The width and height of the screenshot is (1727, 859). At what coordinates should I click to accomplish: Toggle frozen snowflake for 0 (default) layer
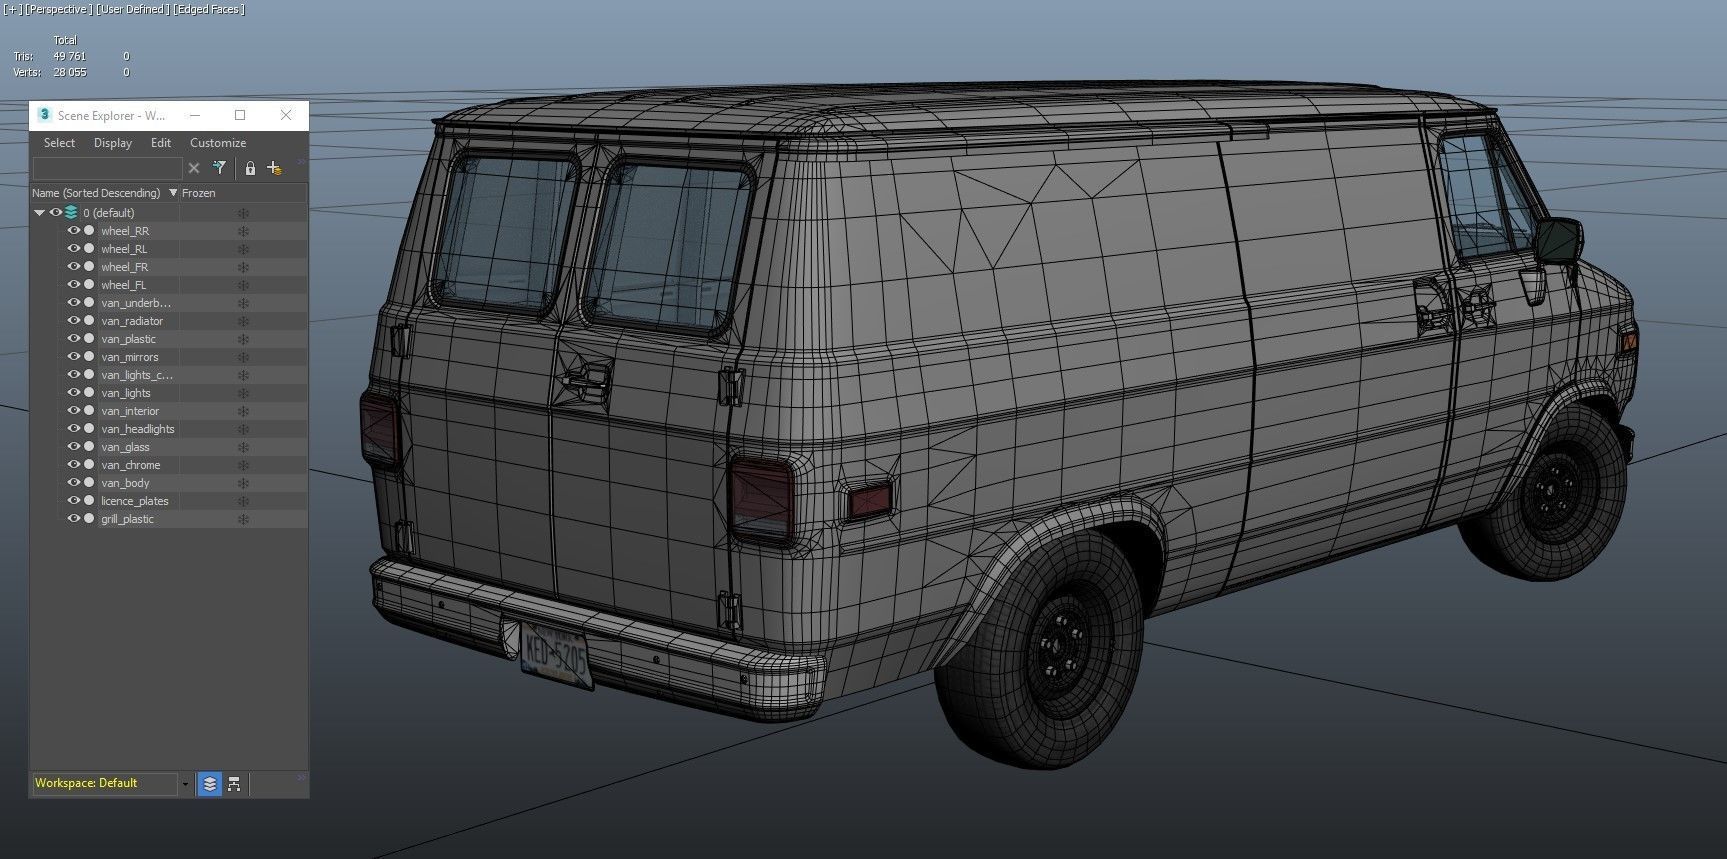[x=242, y=213]
